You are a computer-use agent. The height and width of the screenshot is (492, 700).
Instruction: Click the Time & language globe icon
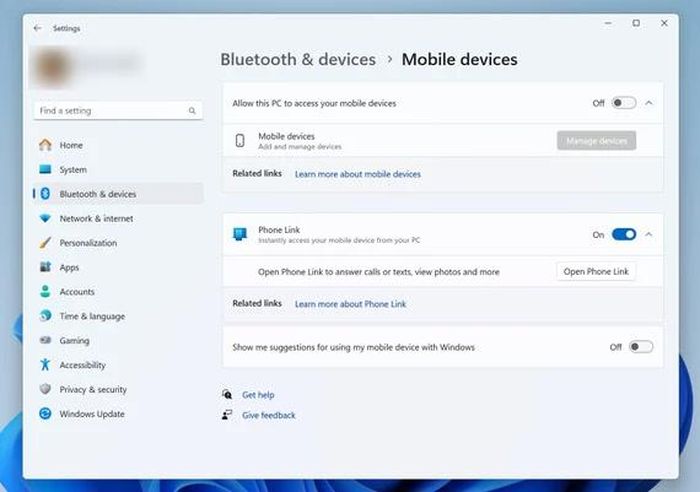45,316
